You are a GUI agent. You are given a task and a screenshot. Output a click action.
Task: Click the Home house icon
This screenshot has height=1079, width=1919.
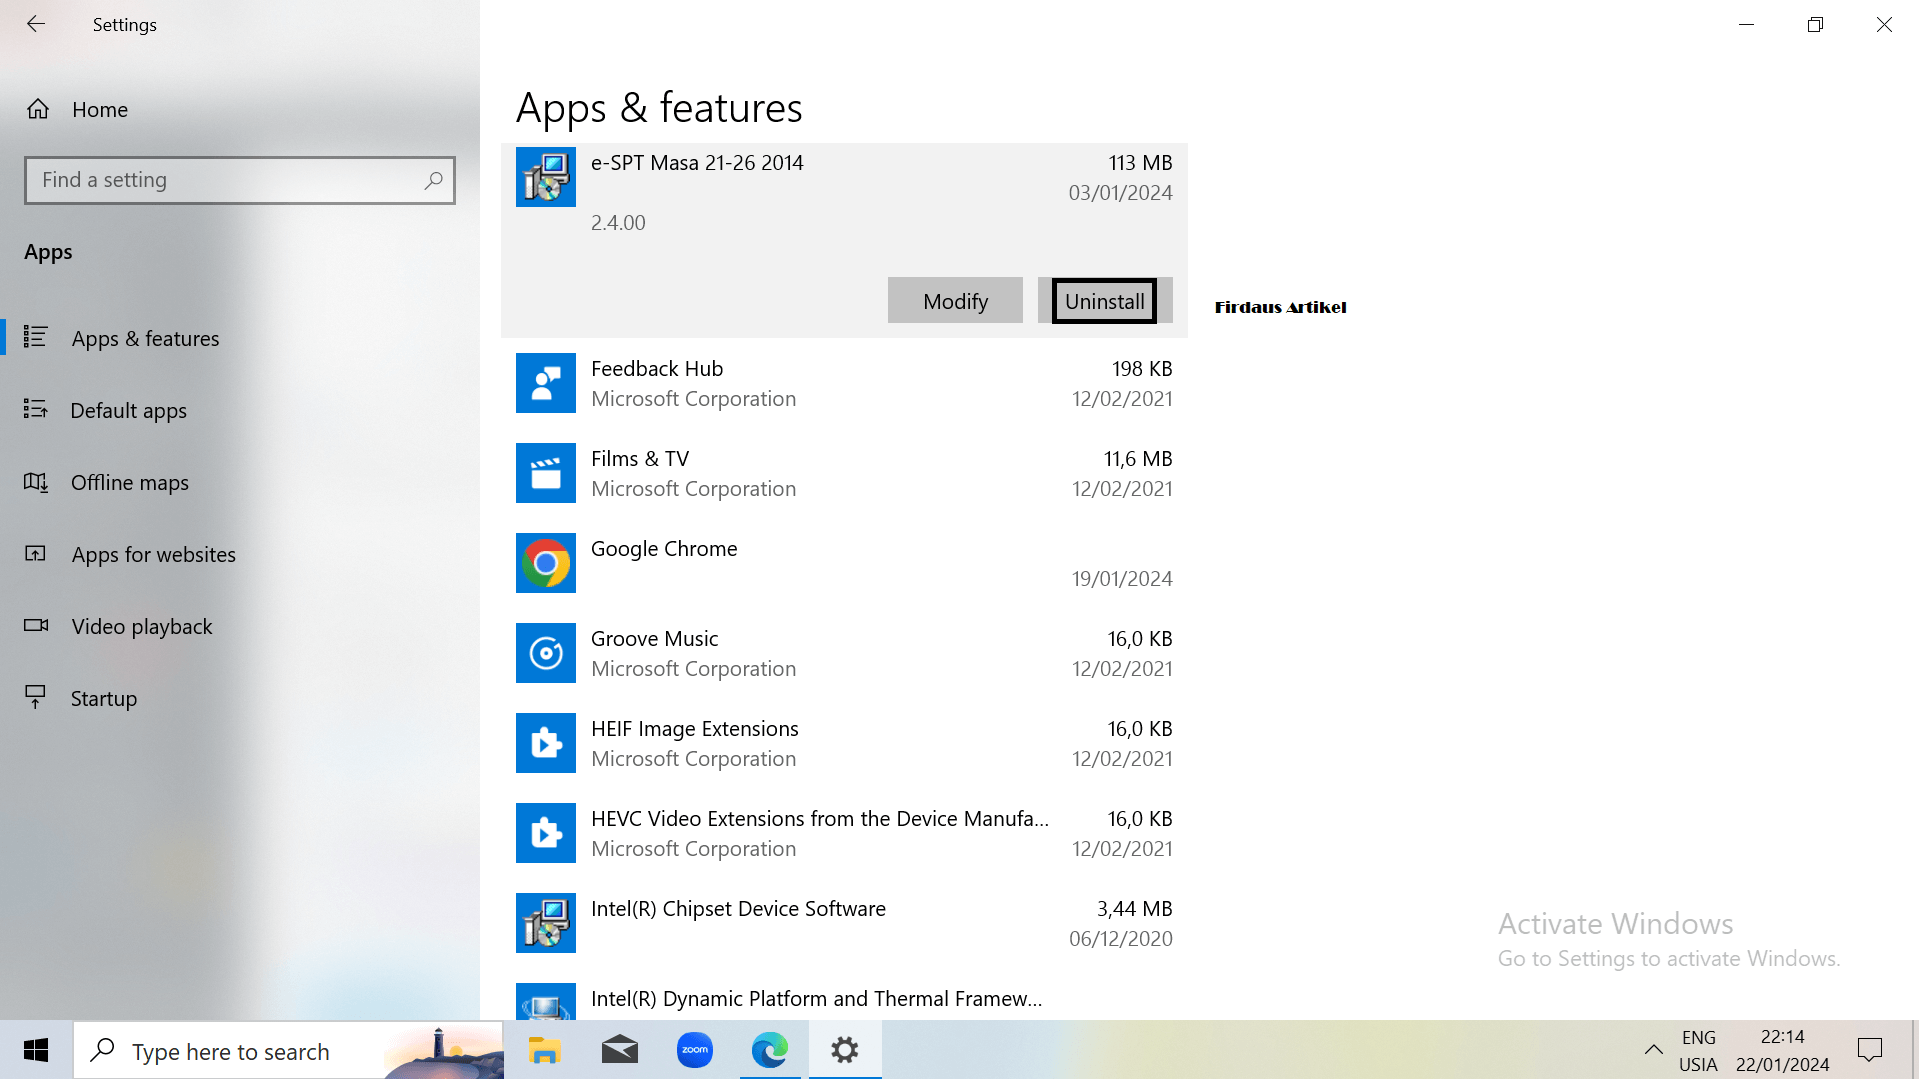38,109
